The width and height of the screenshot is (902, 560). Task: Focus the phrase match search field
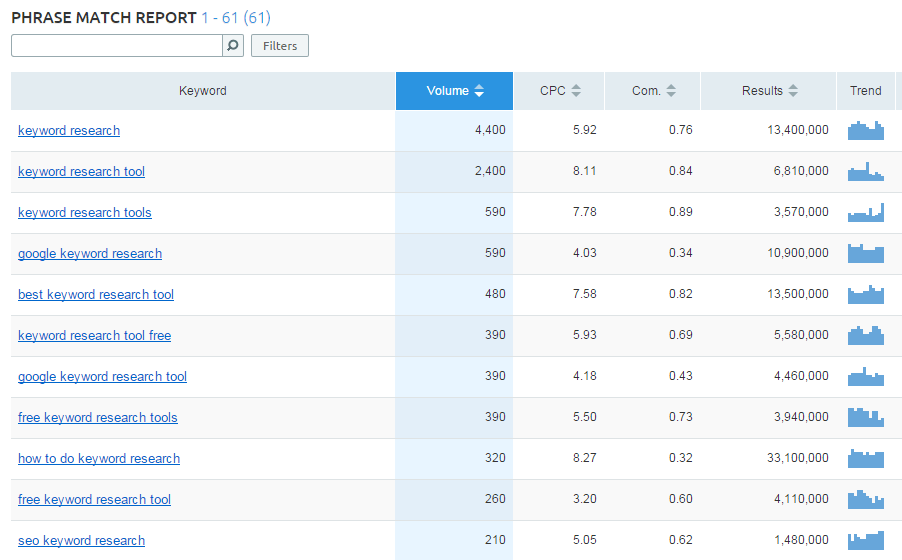[117, 45]
